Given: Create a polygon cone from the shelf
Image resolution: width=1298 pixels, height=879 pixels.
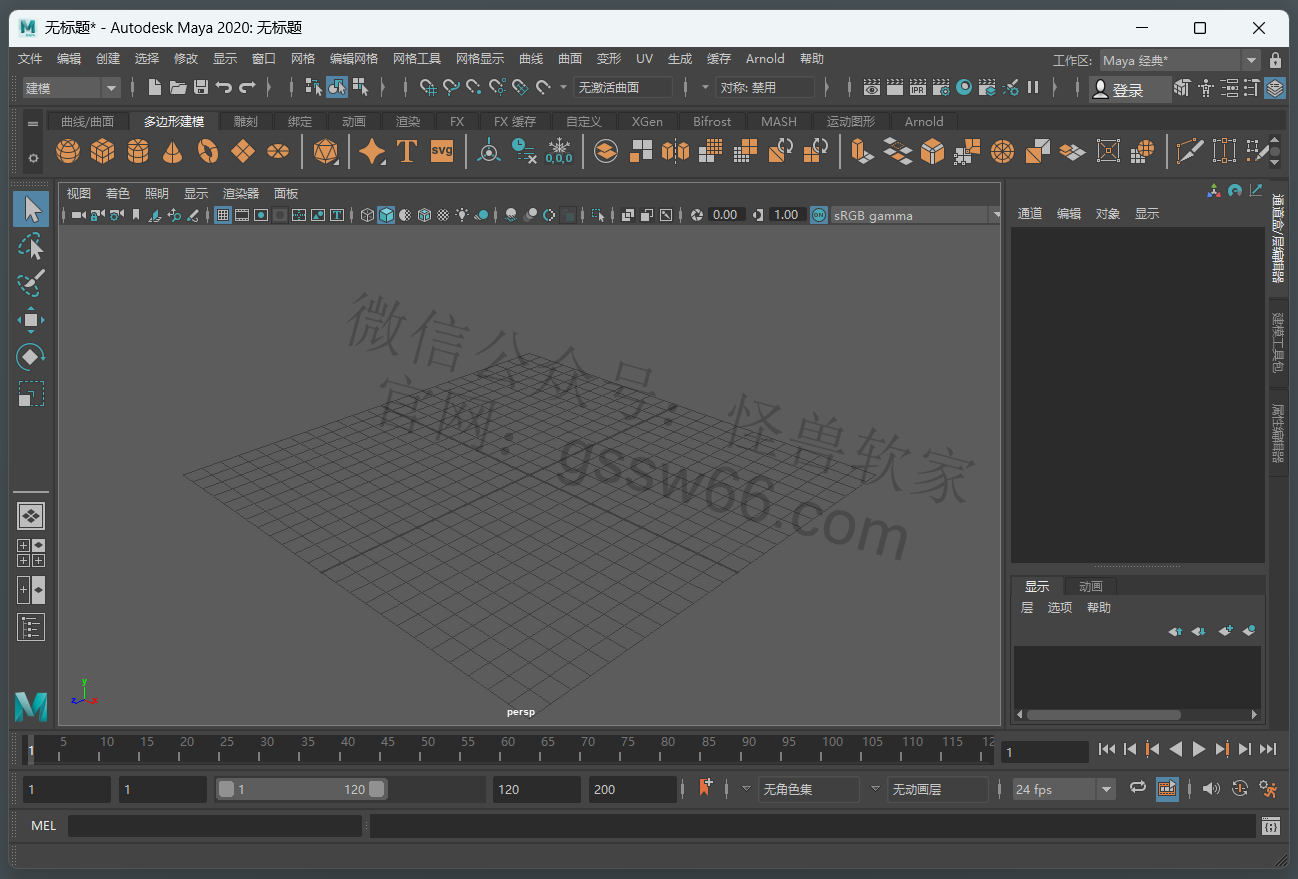Looking at the screenshot, I should (x=173, y=151).
